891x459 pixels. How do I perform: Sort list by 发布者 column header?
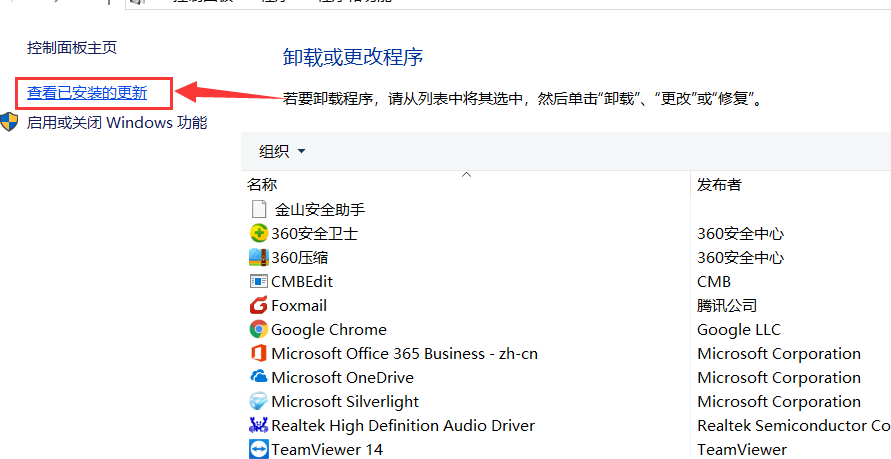click(x=719, y=184)
